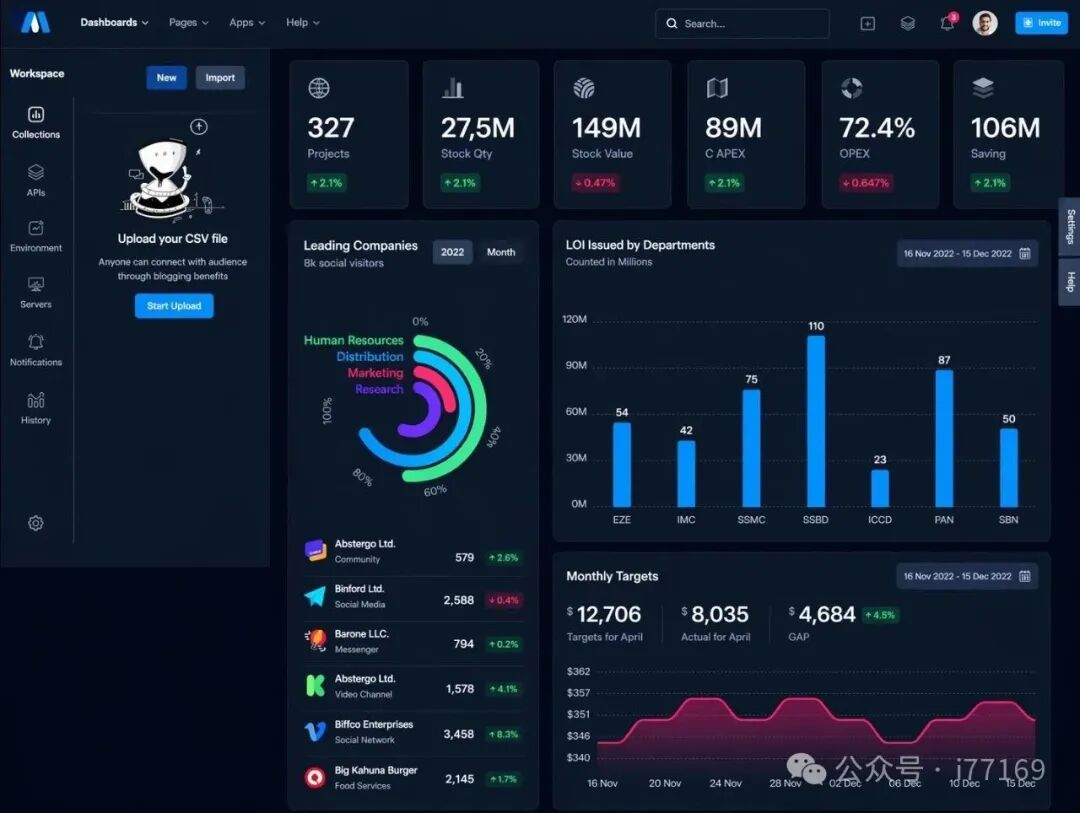Go to Environment in the sidebar
The image size is (1080, 813).
[36, 236]
